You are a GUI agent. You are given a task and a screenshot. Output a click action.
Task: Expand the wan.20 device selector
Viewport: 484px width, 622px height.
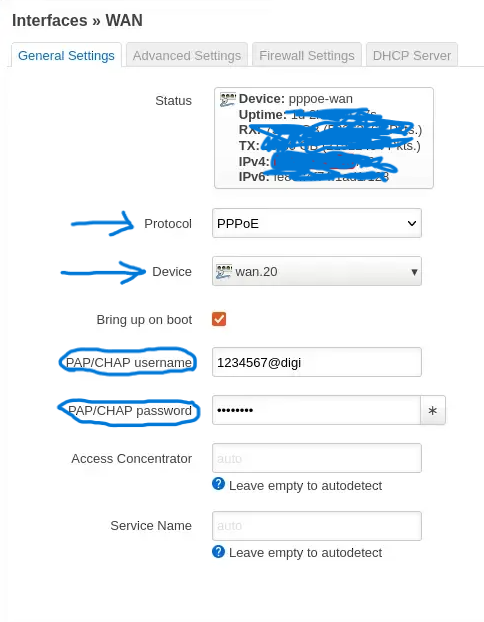pos(317,272)
